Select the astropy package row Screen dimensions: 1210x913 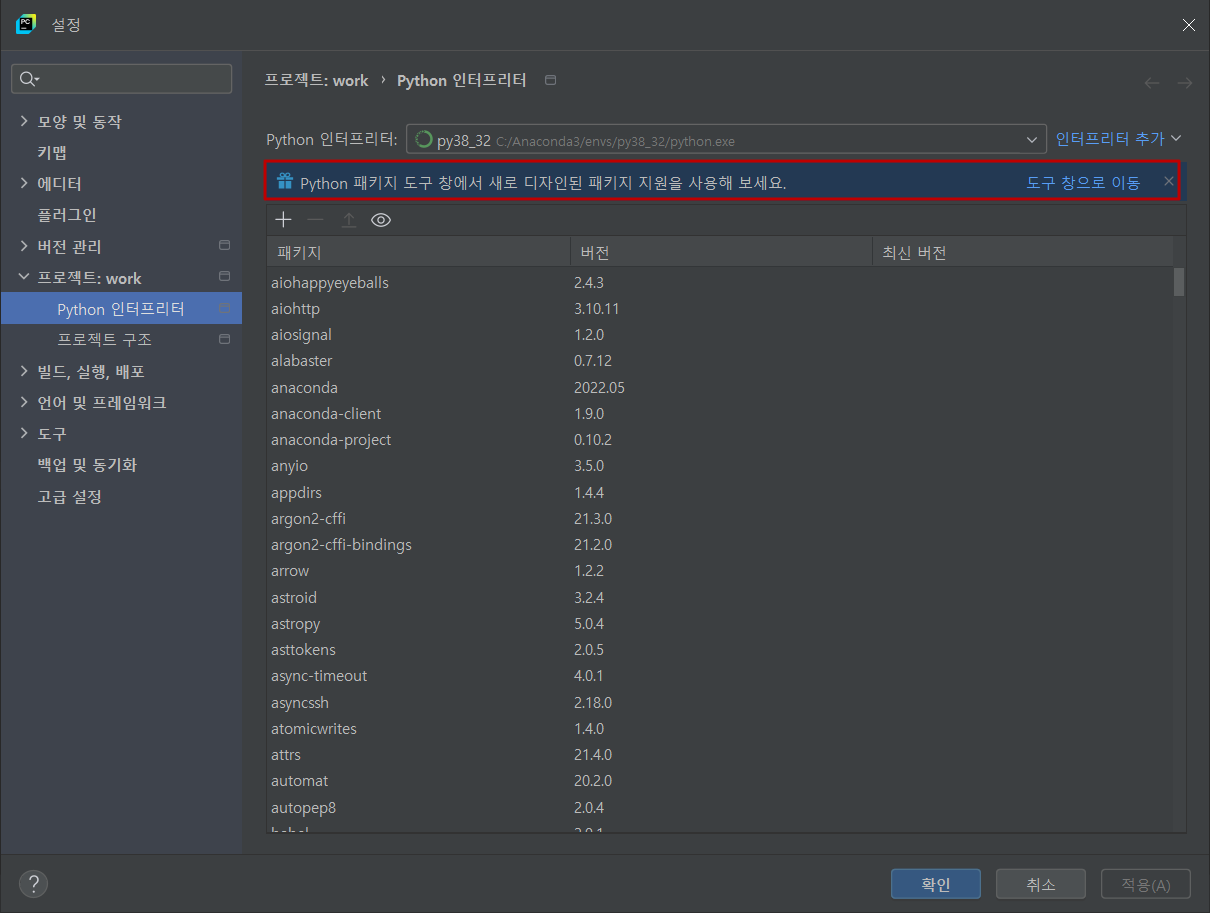click(x=720, y=624)
